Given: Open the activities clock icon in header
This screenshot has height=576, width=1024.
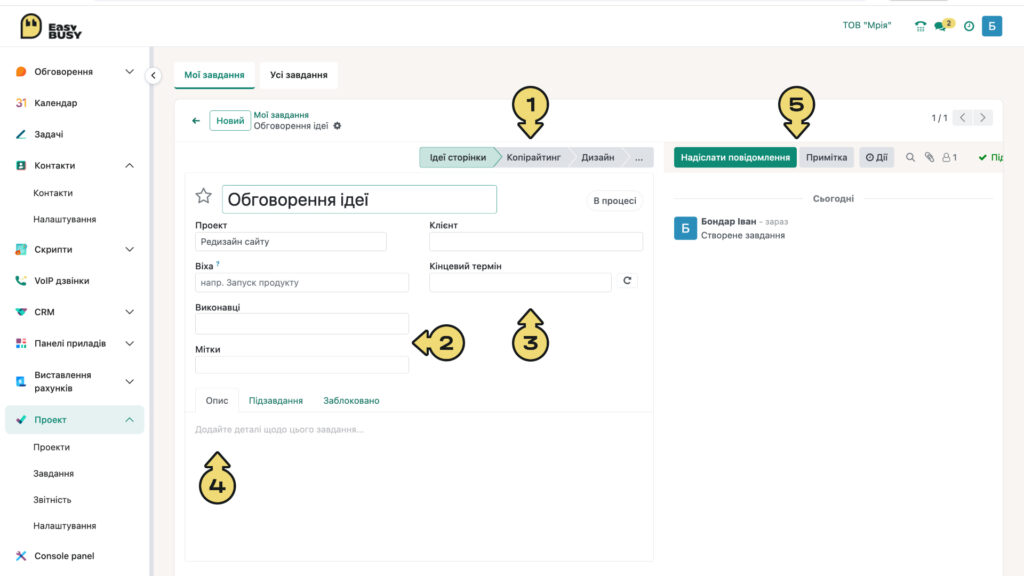Looking at the screenshot, I should pos(969,26).
